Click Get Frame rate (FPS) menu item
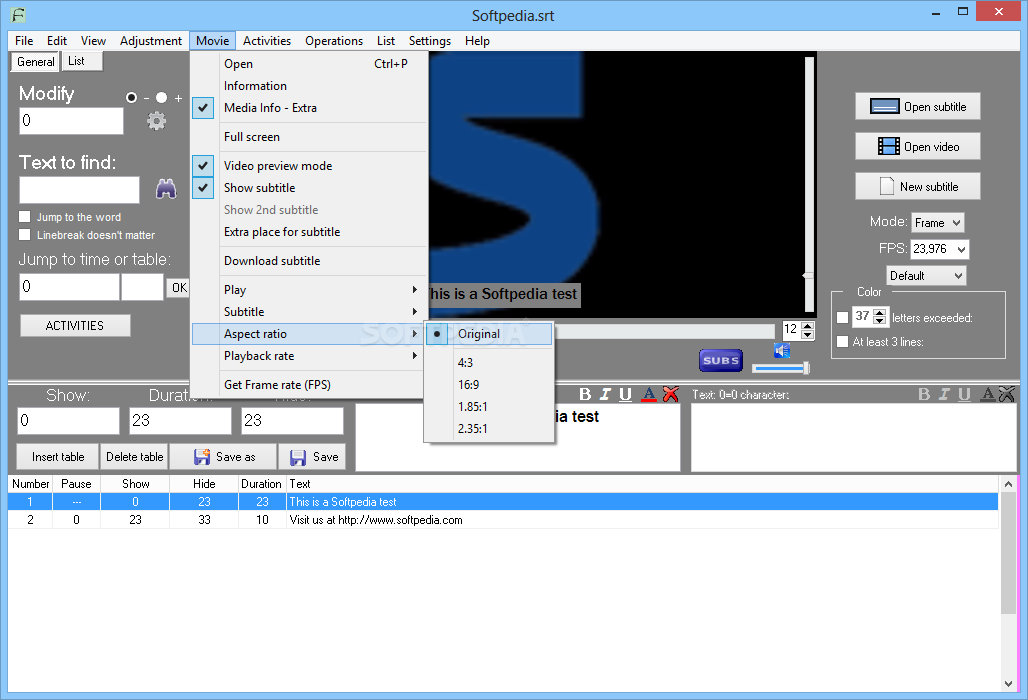This screenshot has width=1028, height=700. (x=309, y=385)
